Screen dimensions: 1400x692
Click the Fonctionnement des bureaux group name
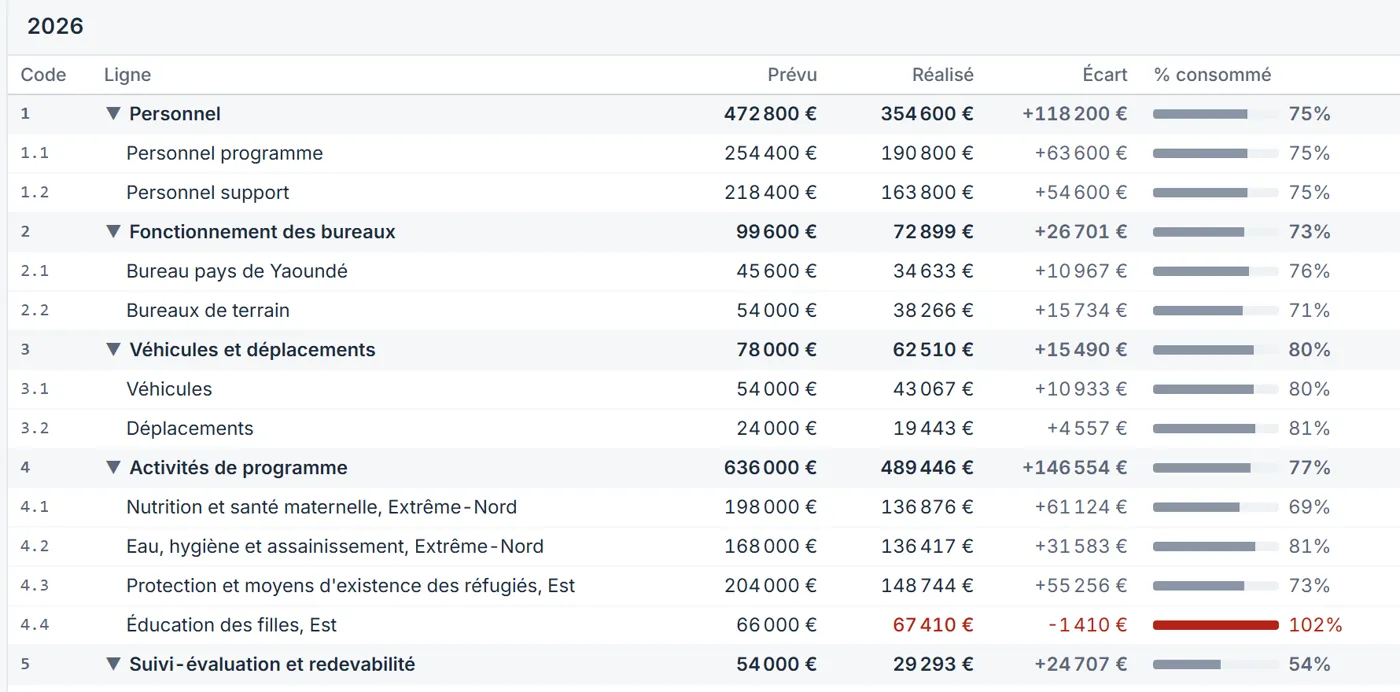click(x=262, y=232)
